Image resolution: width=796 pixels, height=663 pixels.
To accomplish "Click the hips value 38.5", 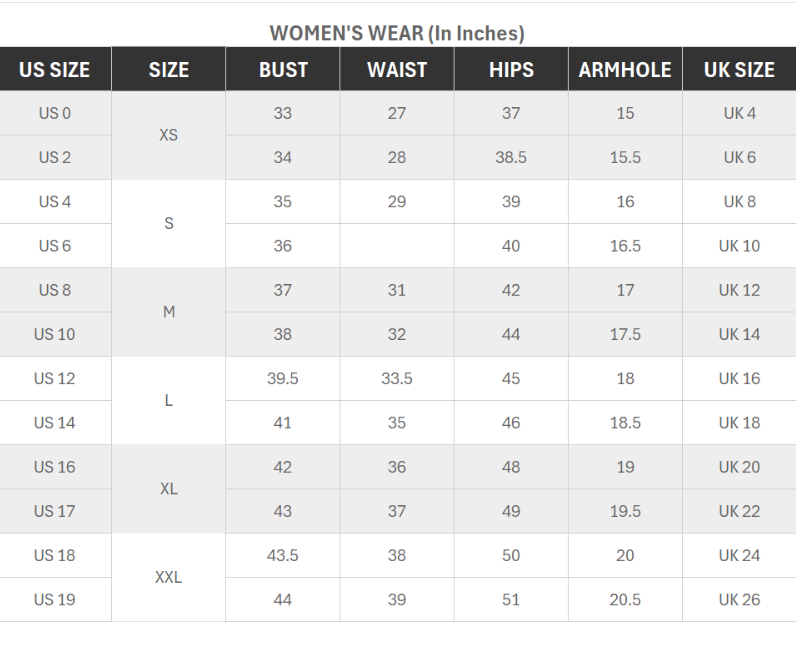I will 511,158.
